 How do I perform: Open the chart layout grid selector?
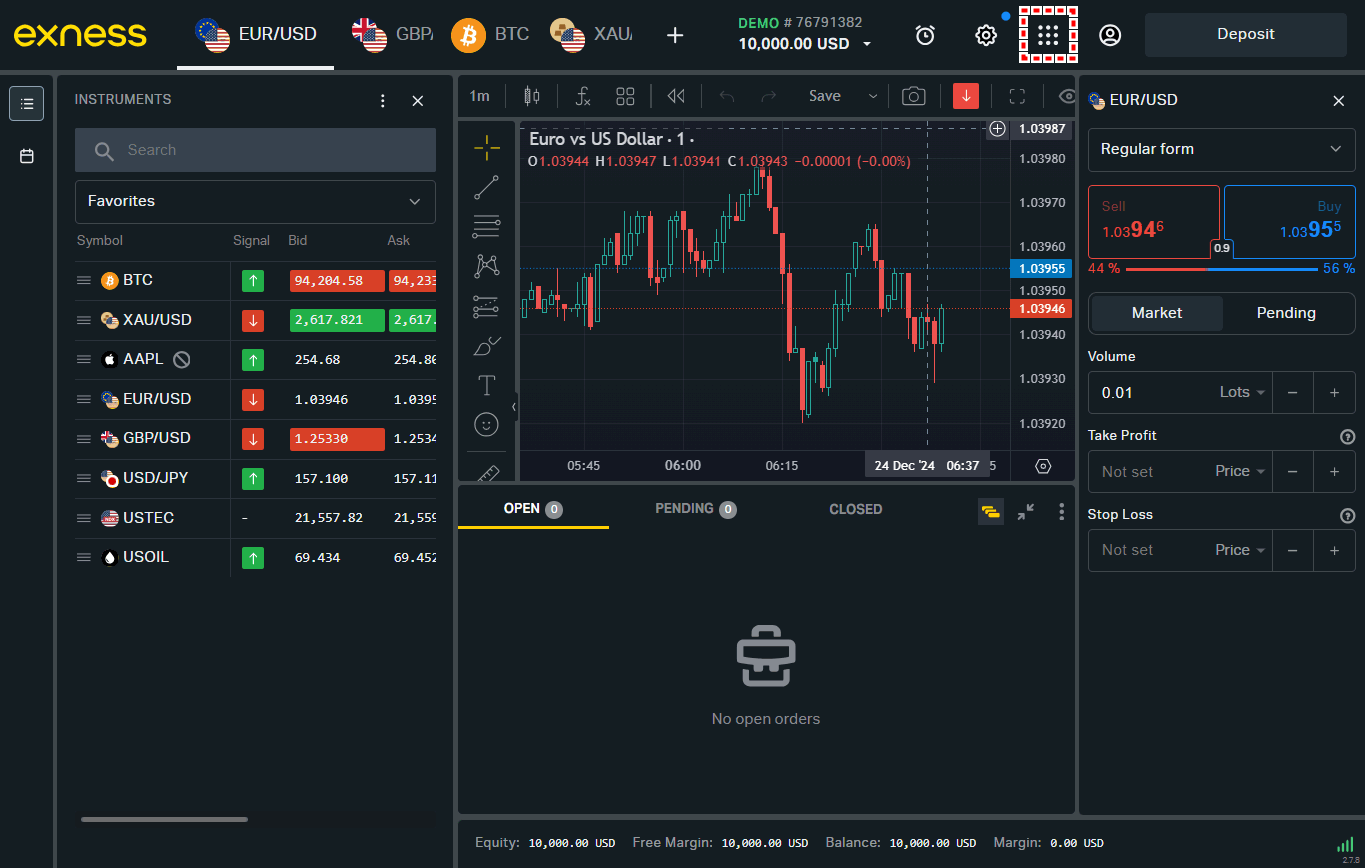point(625,96)
